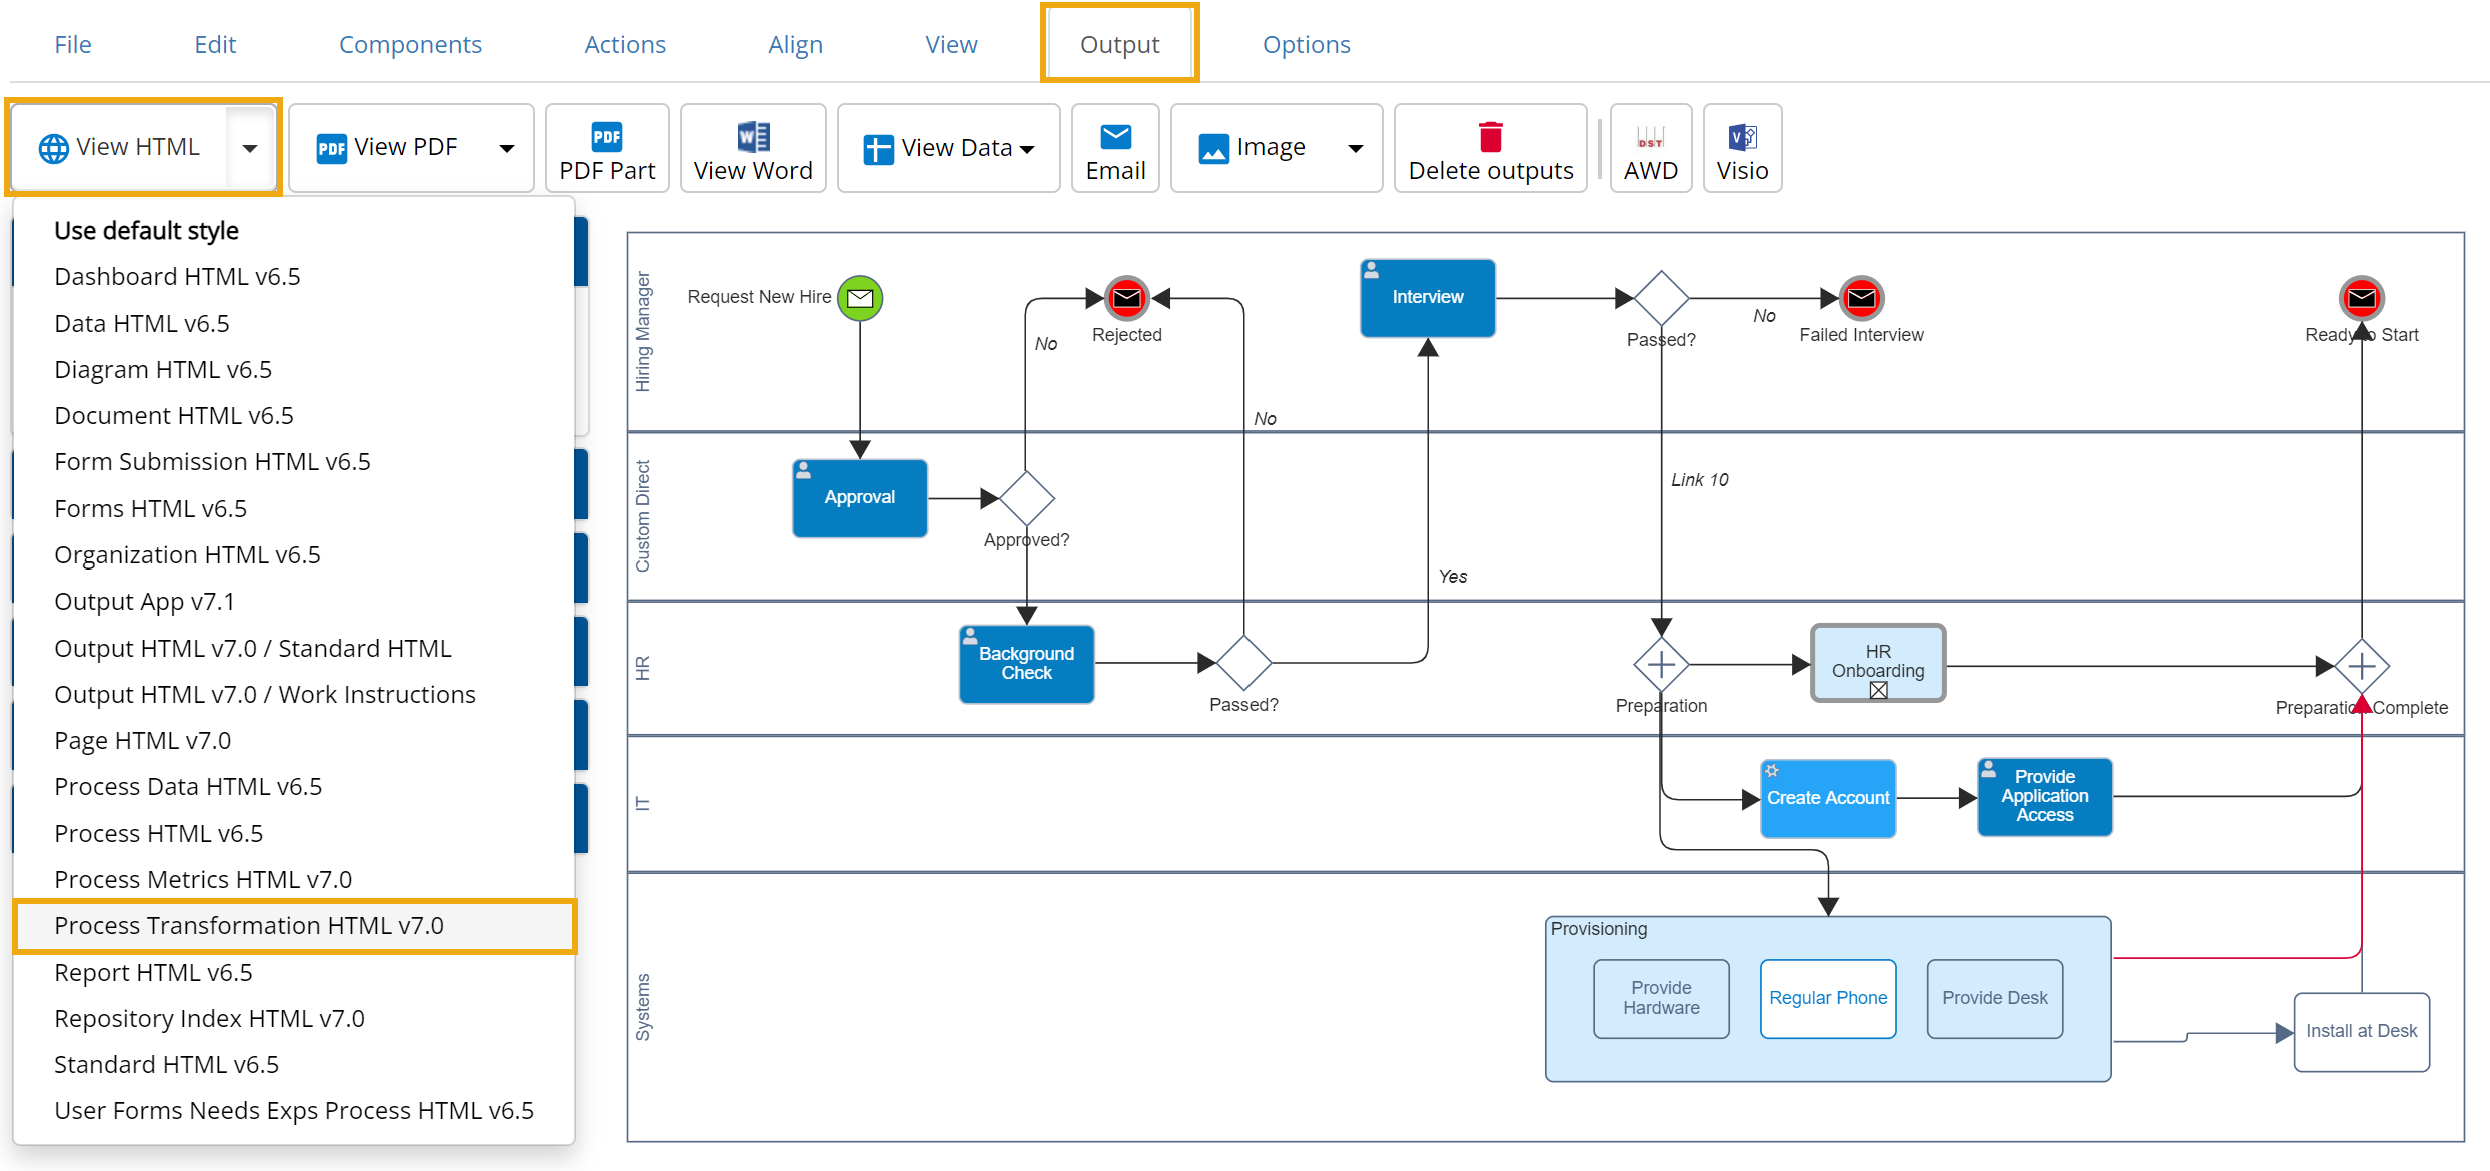2490x1171 pixels.
Task: Click the Rejected red message end event
Action: 1126,298
